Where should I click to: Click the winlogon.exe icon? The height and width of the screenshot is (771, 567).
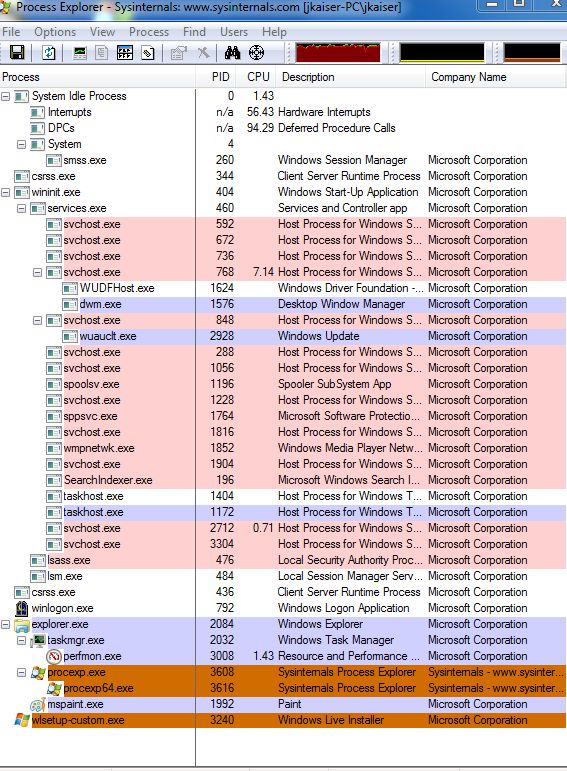click(x=22, y=608)
